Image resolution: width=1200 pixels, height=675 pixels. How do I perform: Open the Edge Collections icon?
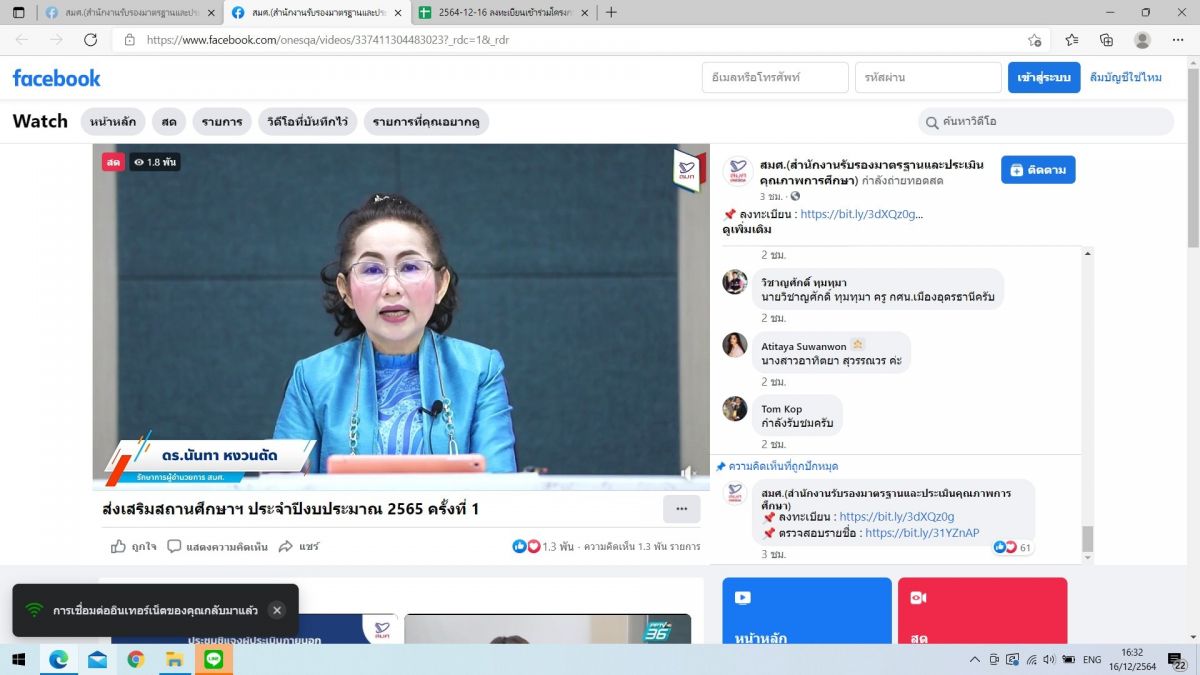click(1106, 40)
